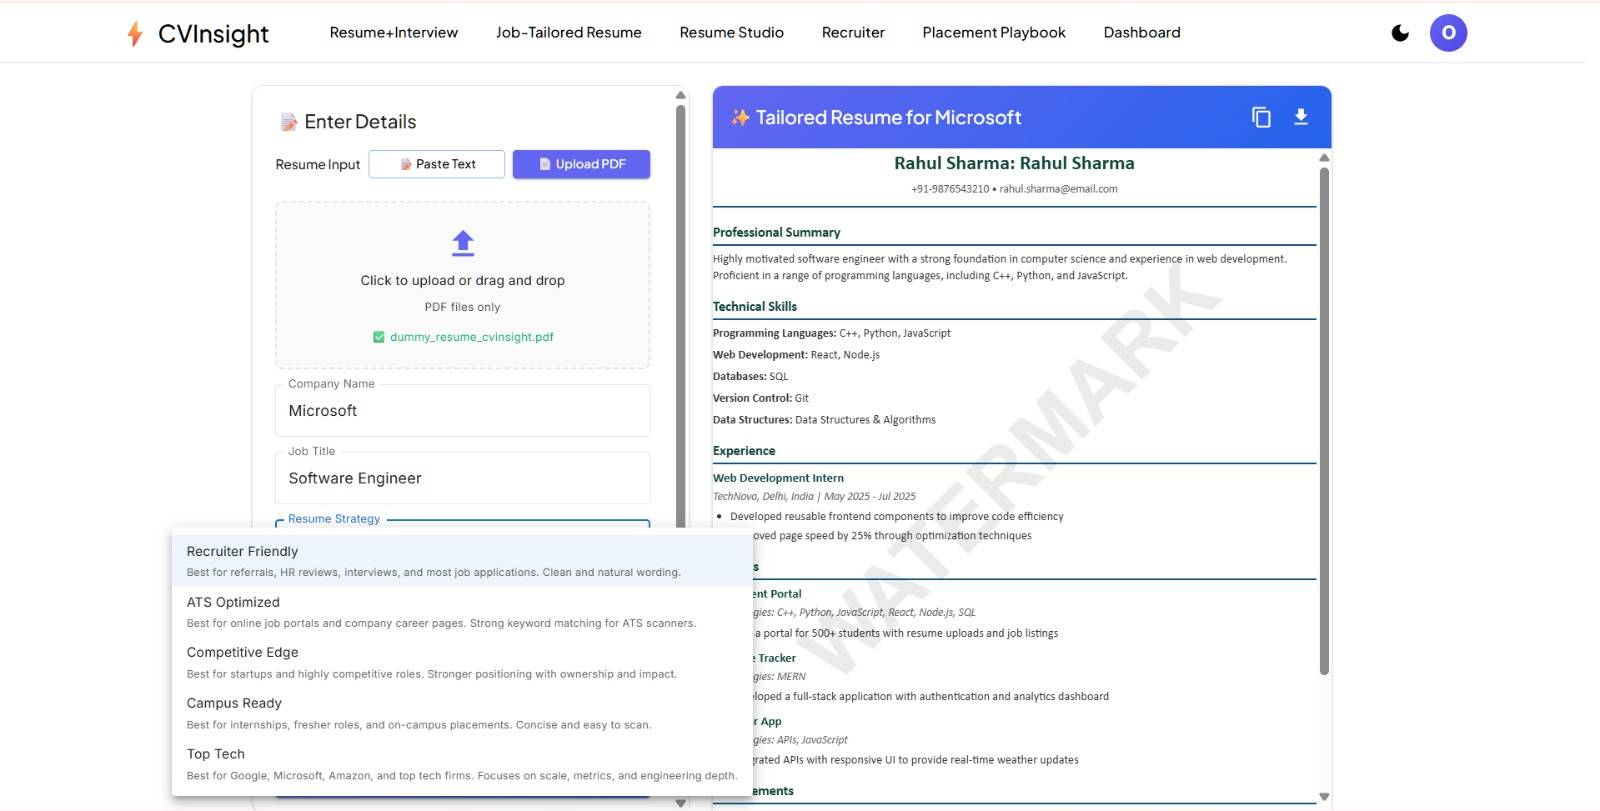Select Competitive Edge strategy option

[462, 662]
